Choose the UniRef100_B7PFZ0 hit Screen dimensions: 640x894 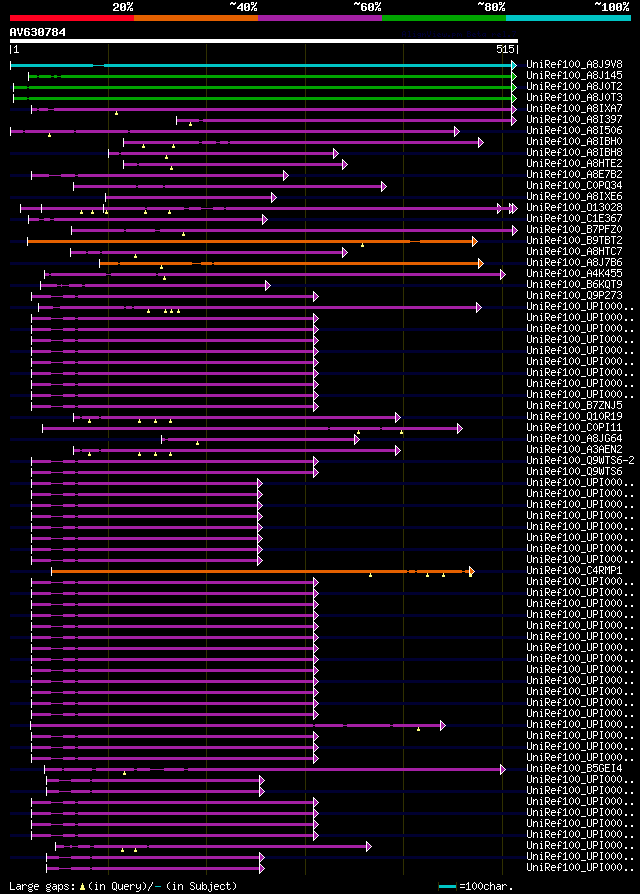click(x=574, y=230)
